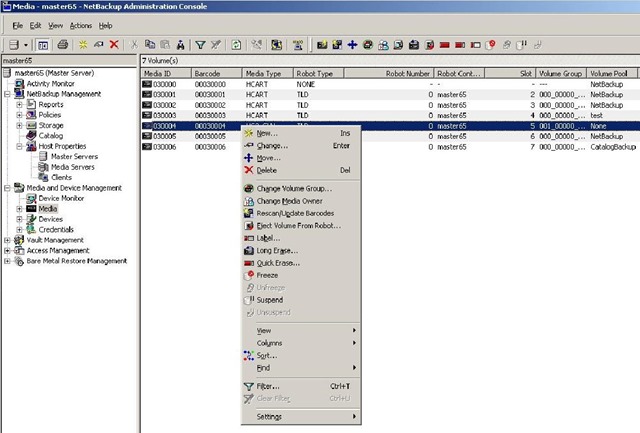Toggle the tree view pane button
Image resolution: width=640 pixels, height=433 pixels.
click(x=42, y=45)
